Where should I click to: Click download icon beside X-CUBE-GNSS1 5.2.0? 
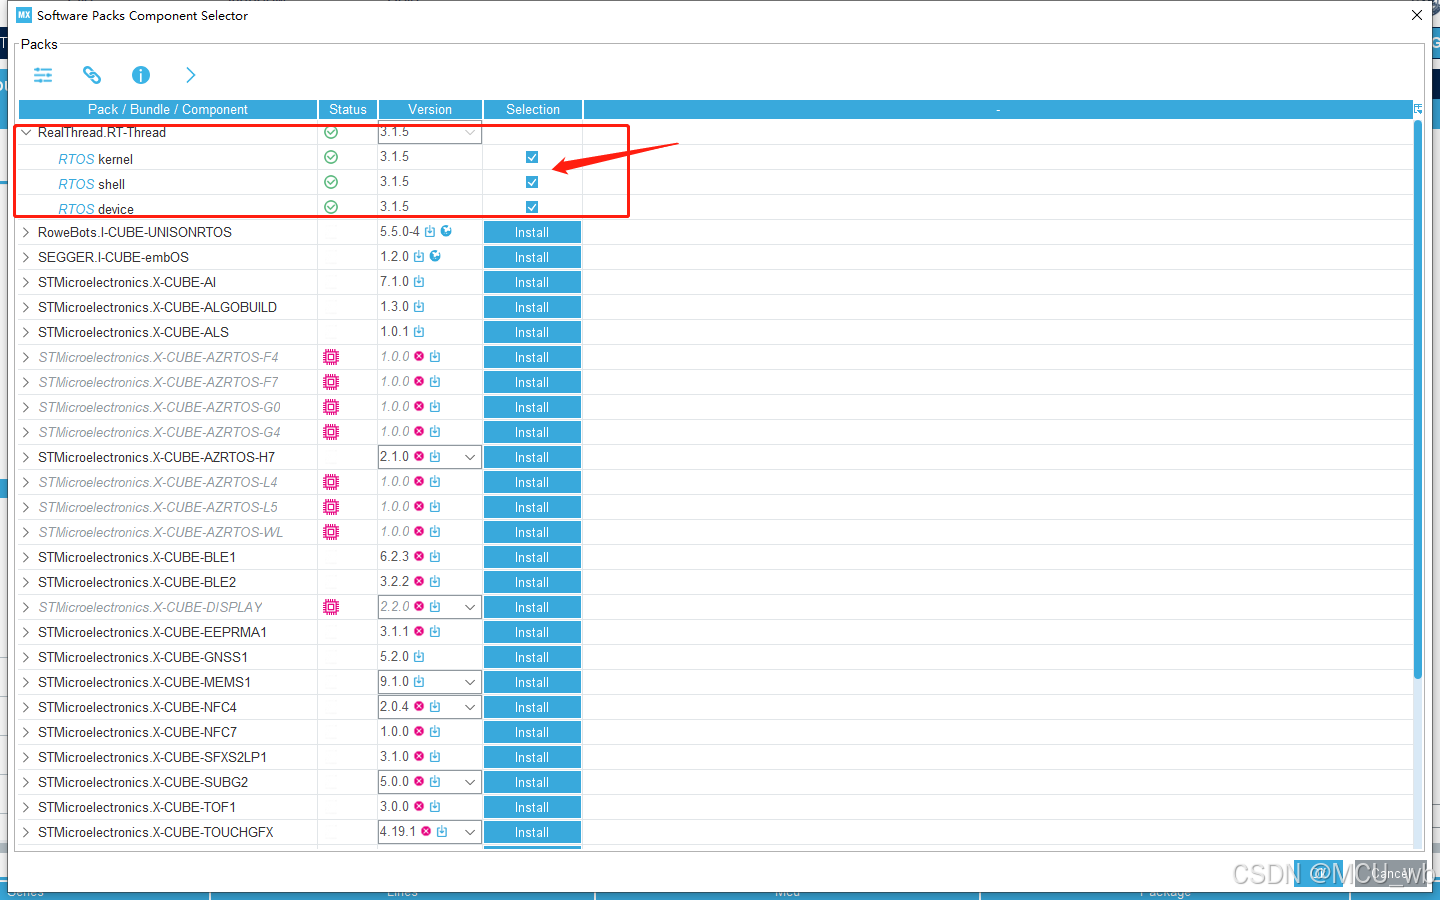(419, 656)
